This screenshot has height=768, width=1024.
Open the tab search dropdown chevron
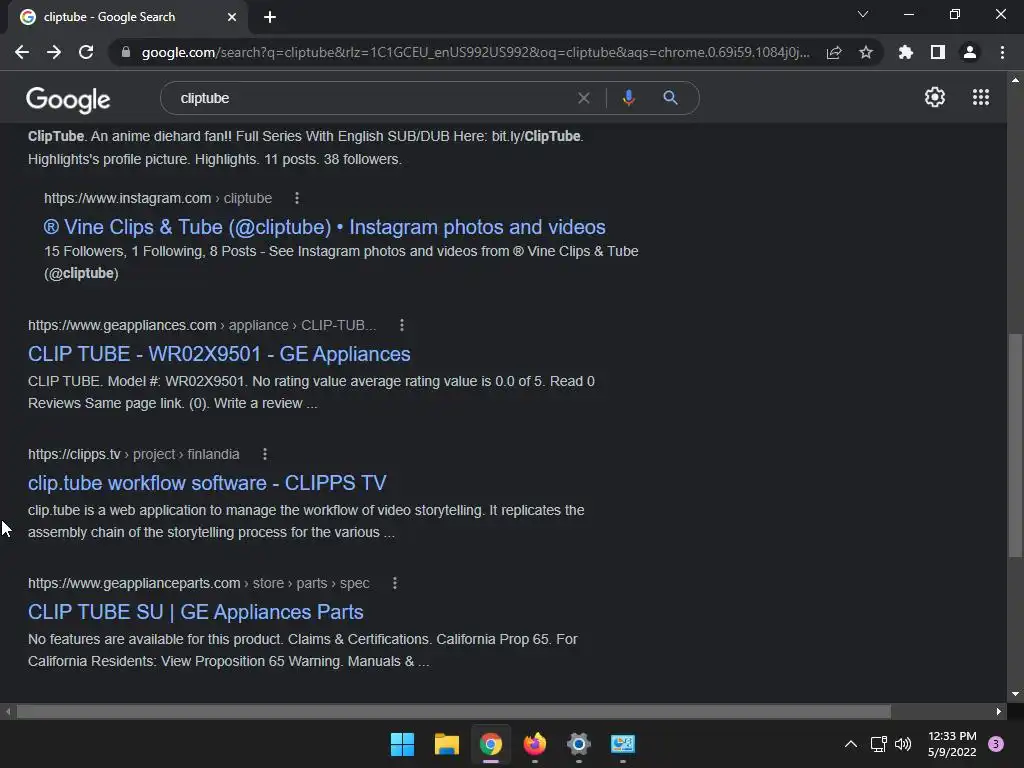[863, 14]
